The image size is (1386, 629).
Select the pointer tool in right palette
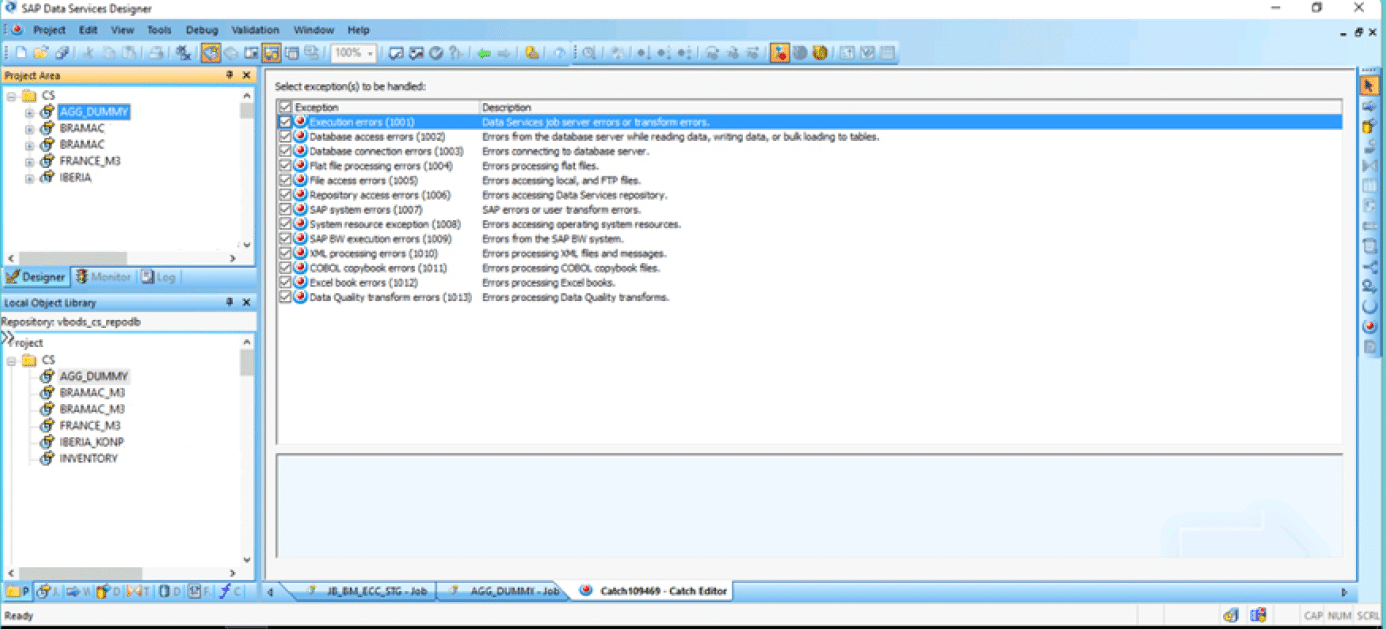pyautogui.click(x=1369, y=86)
